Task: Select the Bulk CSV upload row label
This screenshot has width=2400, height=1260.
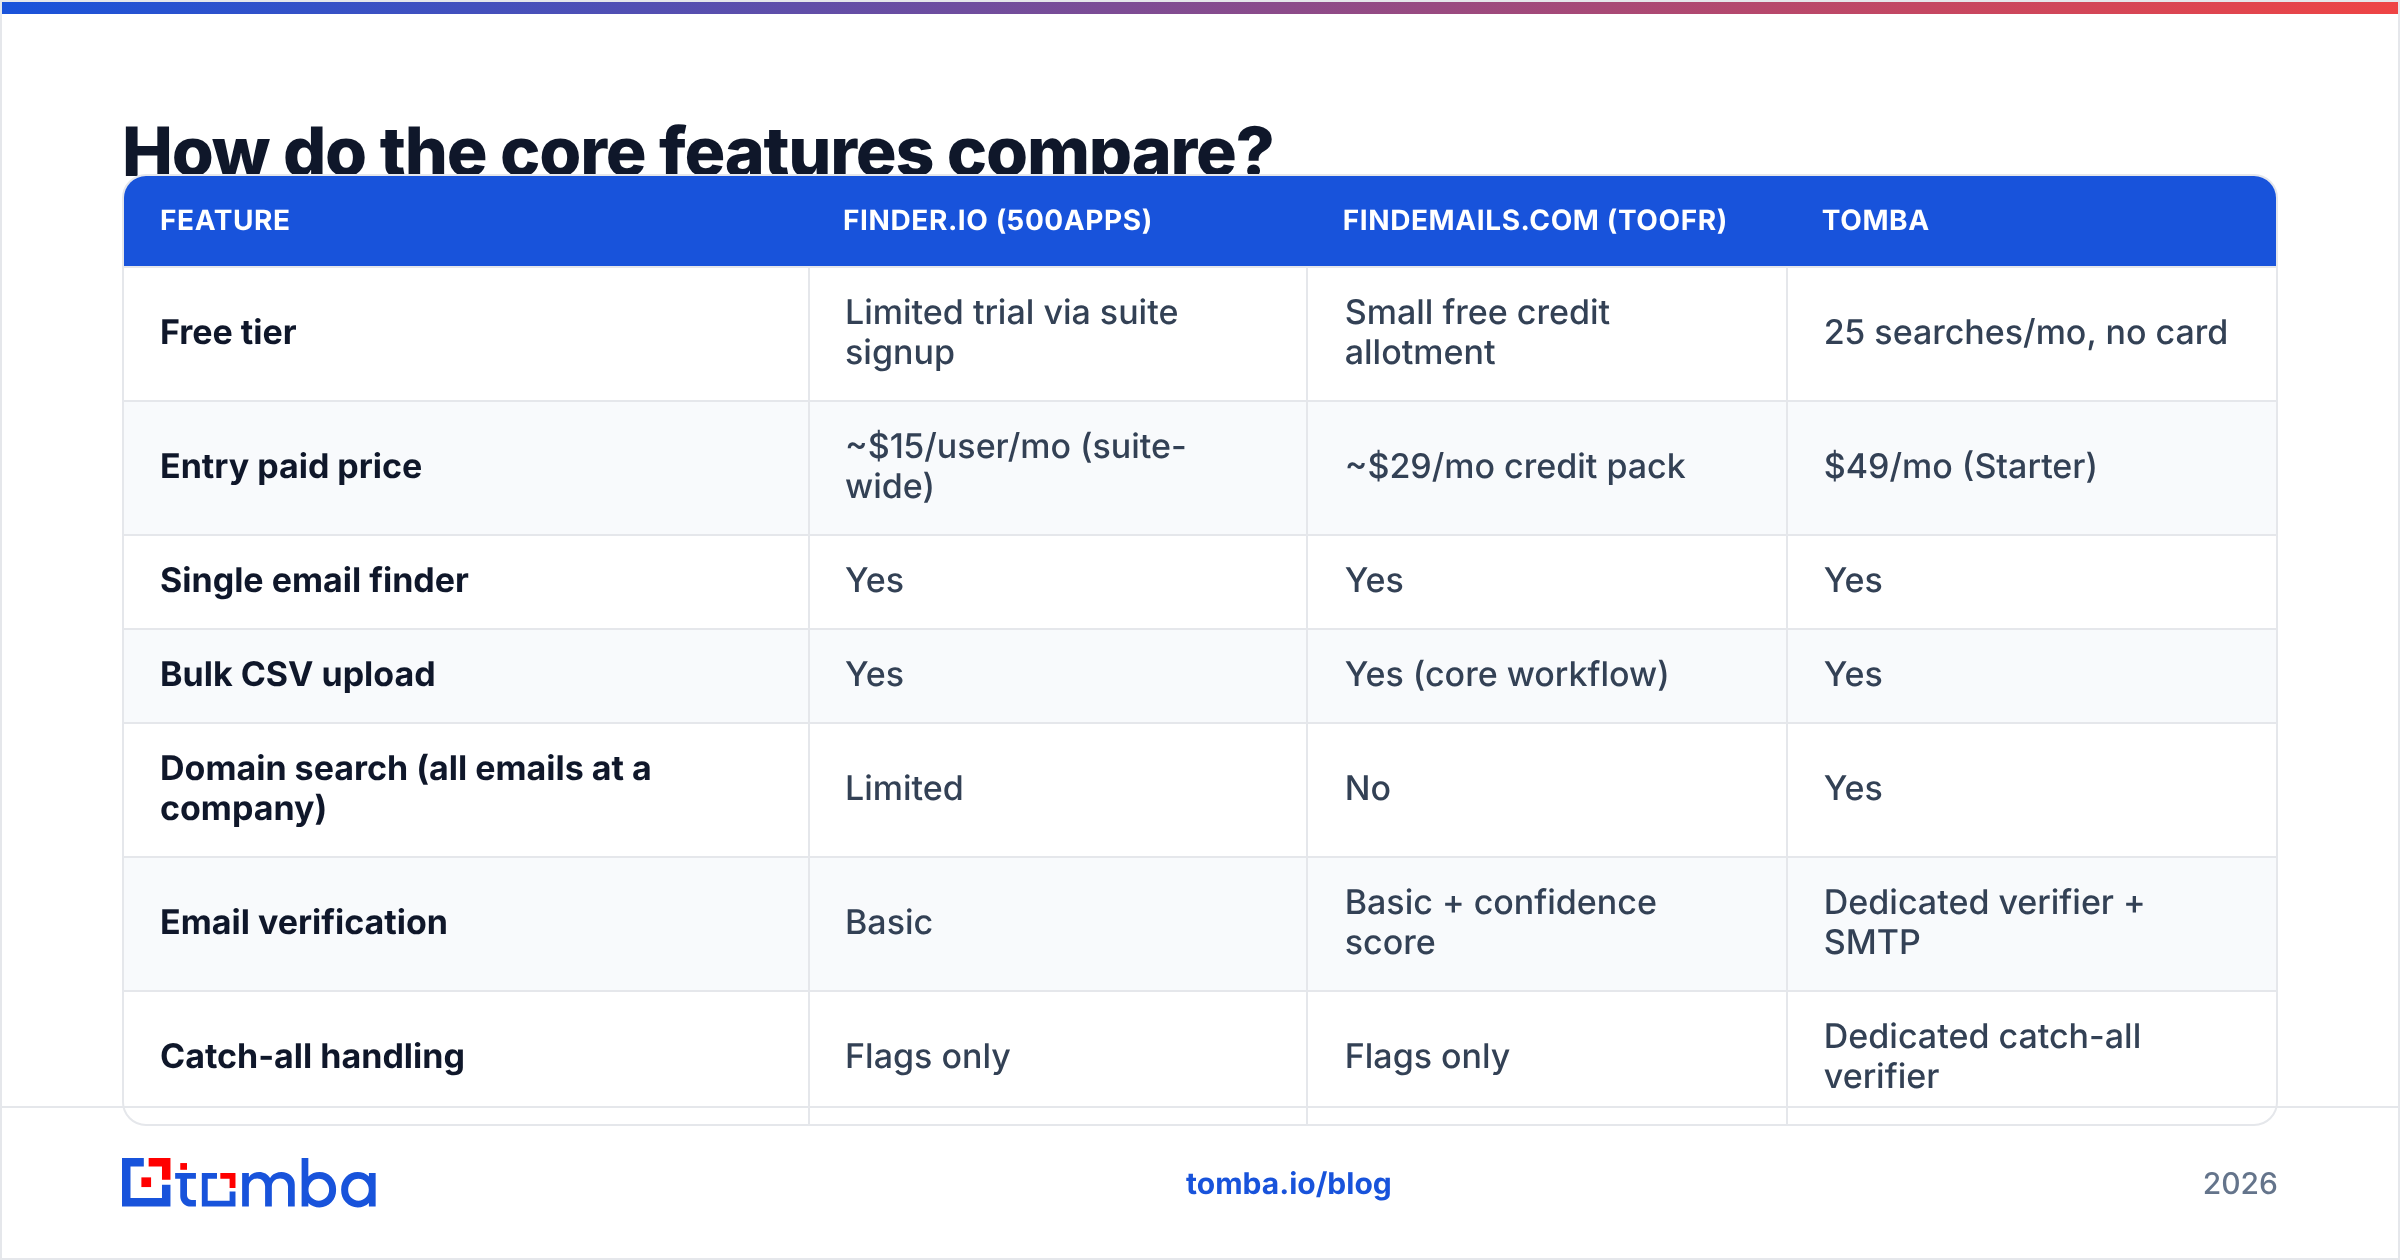Action: [x=298, y=674]
